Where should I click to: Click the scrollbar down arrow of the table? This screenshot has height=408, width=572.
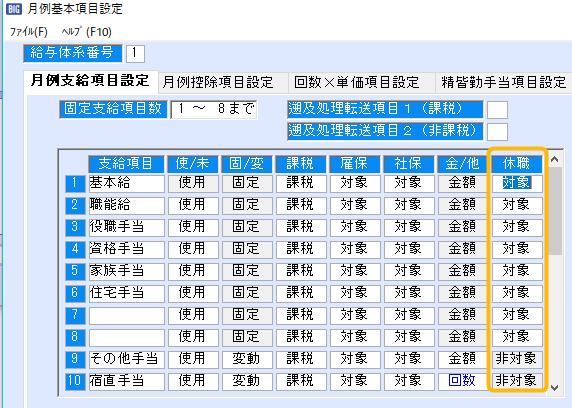point(555,388)
